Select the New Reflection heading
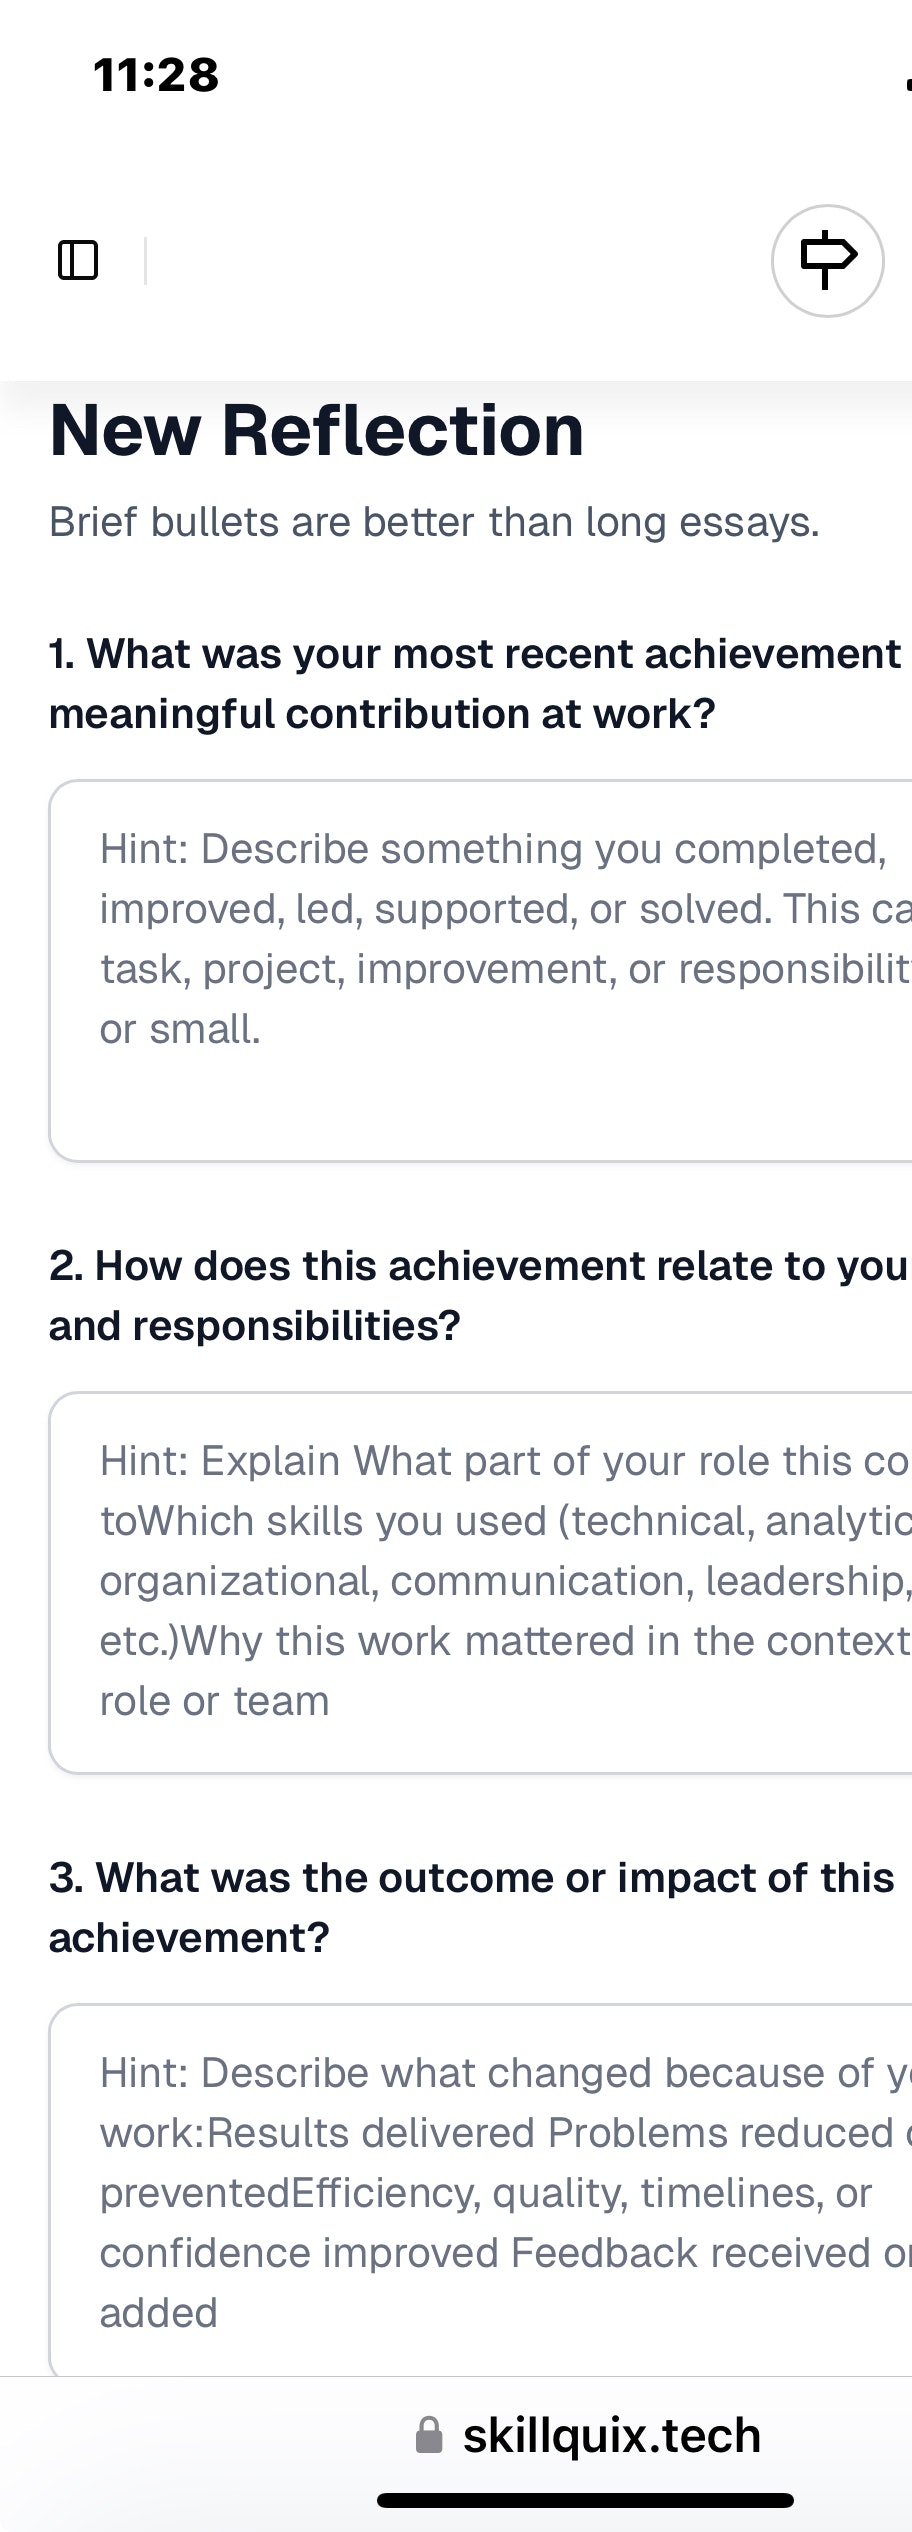Viewport: 912px width, 2532px height. coord(317,430)
